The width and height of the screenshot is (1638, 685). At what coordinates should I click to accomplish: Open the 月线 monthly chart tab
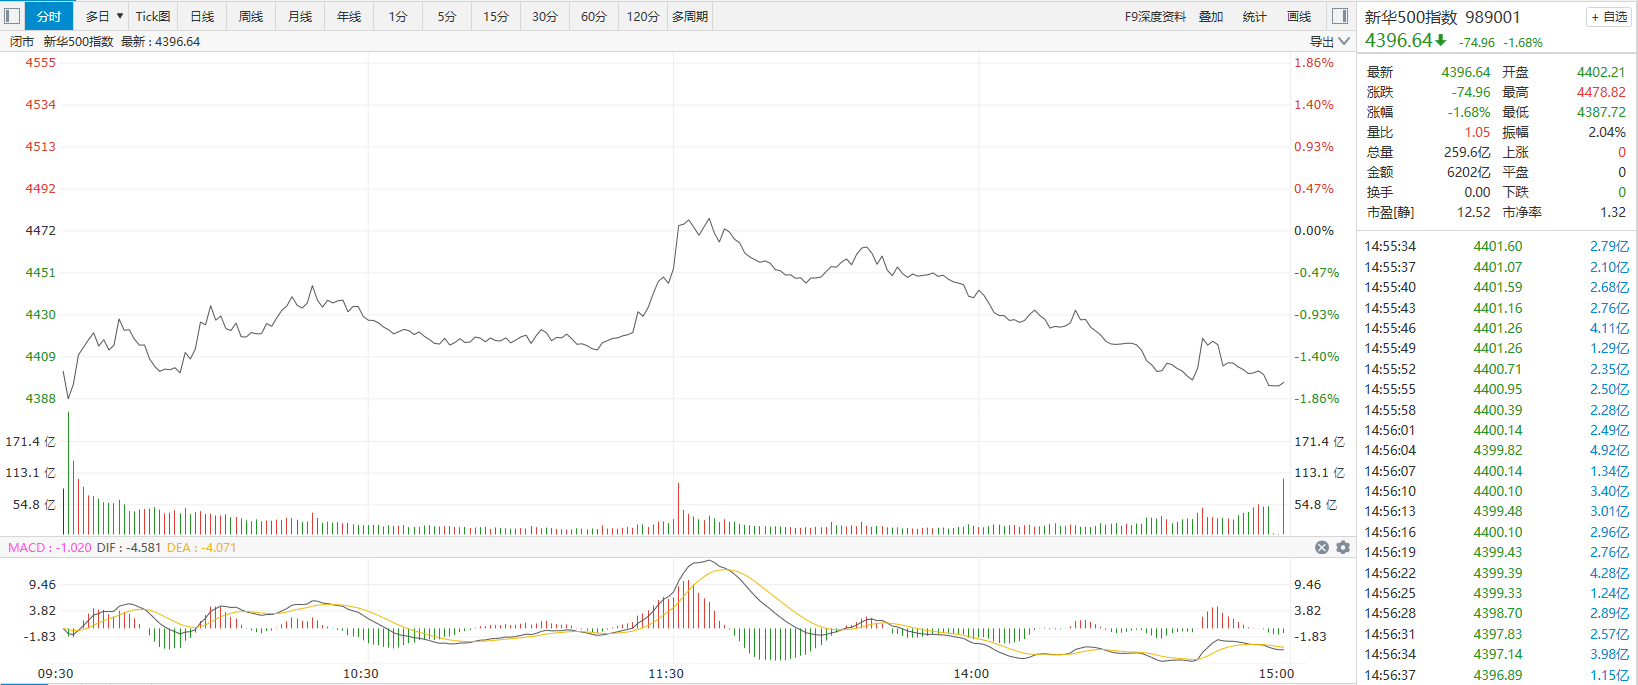point(300,16)
